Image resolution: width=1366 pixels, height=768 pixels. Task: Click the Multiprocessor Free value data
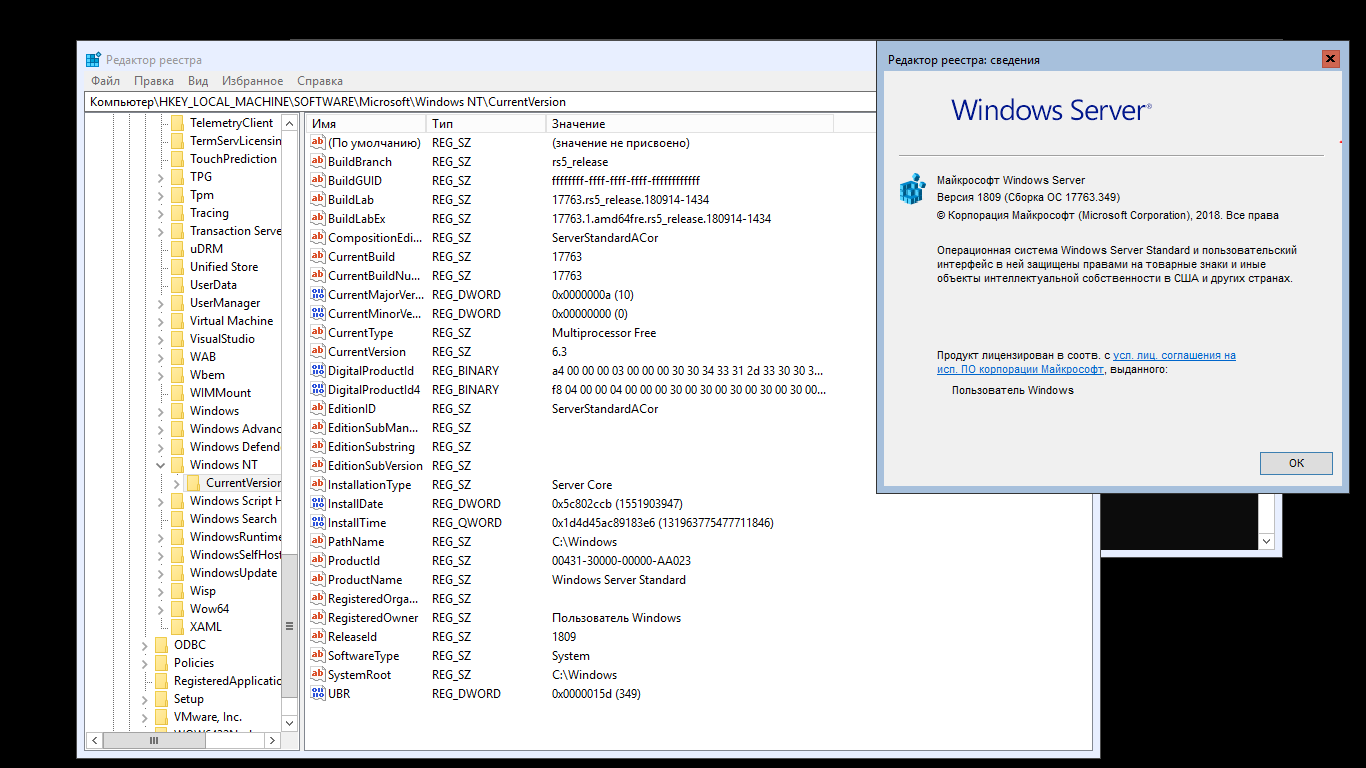point(604,333)
